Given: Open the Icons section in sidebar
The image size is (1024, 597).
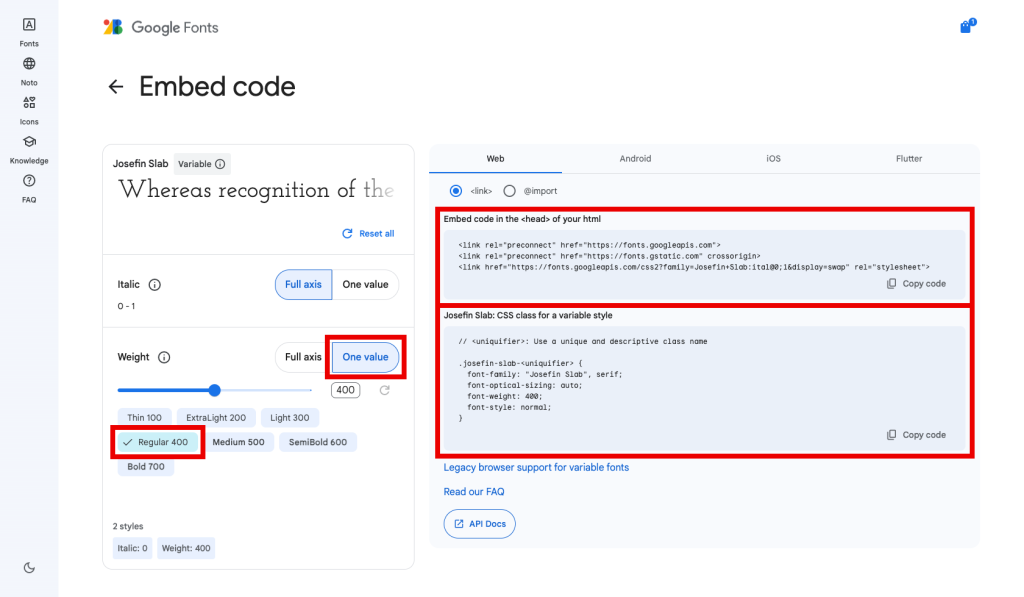Looking at the screenshot, I should point(29,103).
